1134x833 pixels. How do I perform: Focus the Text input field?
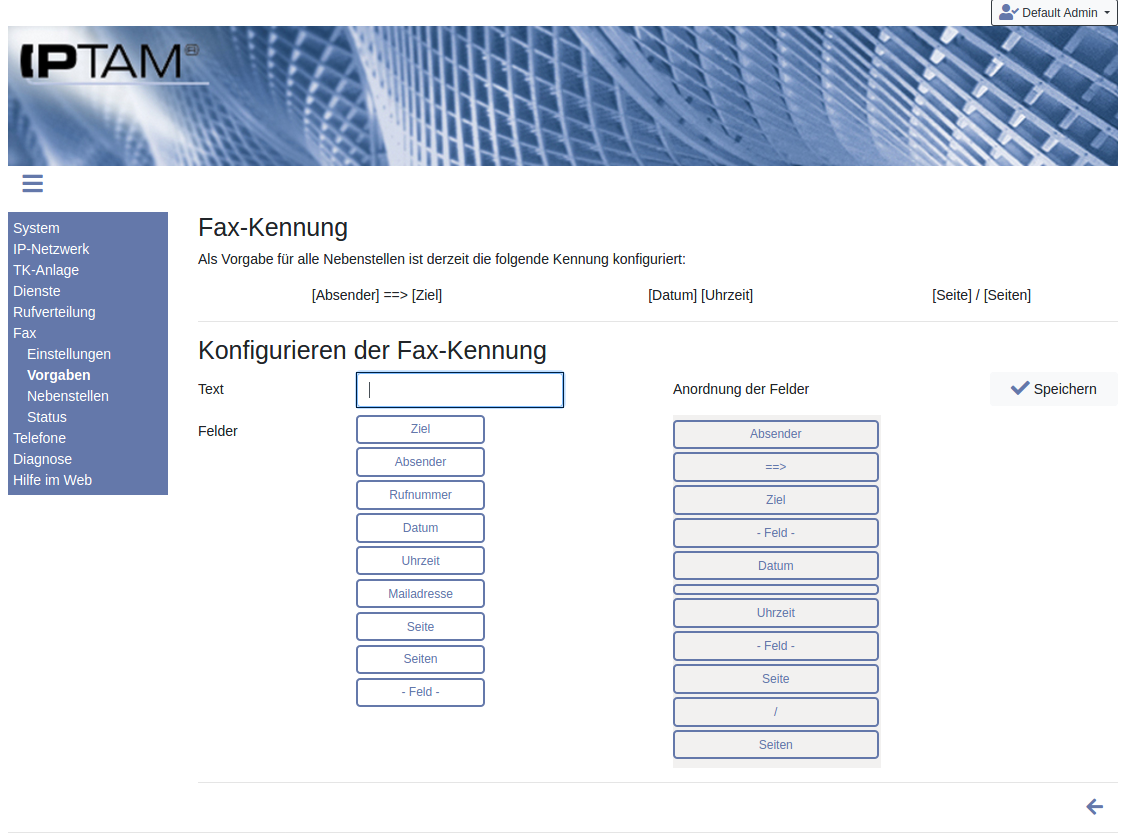coord(460,390)
